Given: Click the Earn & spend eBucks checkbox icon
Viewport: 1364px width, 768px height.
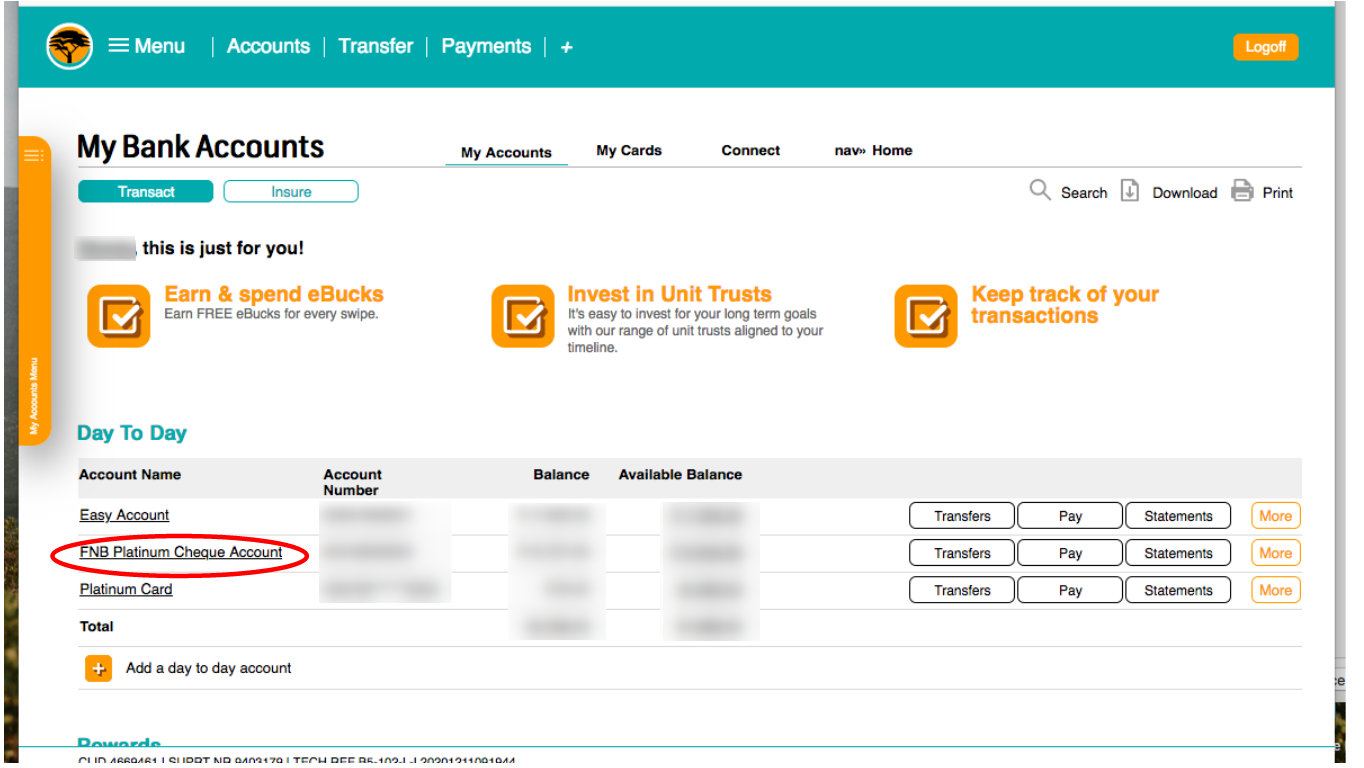Looking at the screenshot, I should pos(119,316).
